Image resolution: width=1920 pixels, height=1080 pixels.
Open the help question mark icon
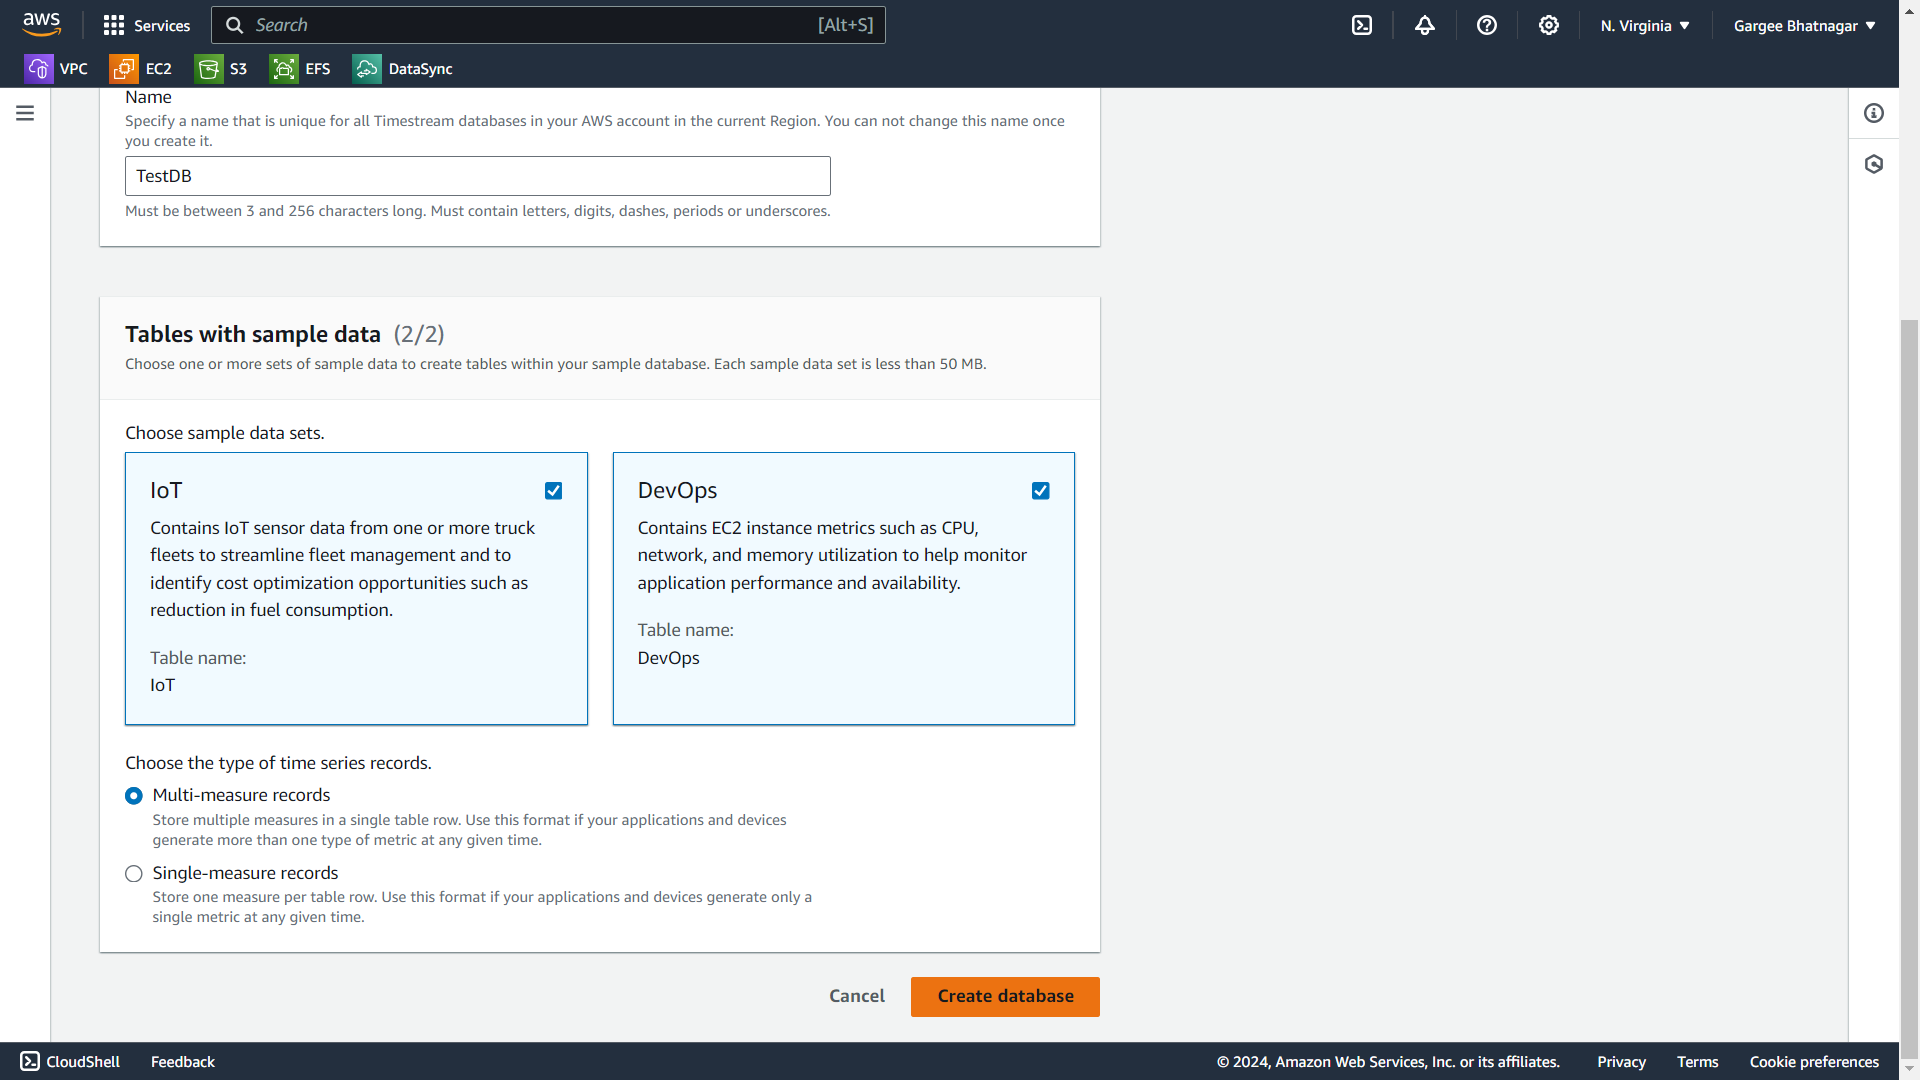[x=1487, y=25]
